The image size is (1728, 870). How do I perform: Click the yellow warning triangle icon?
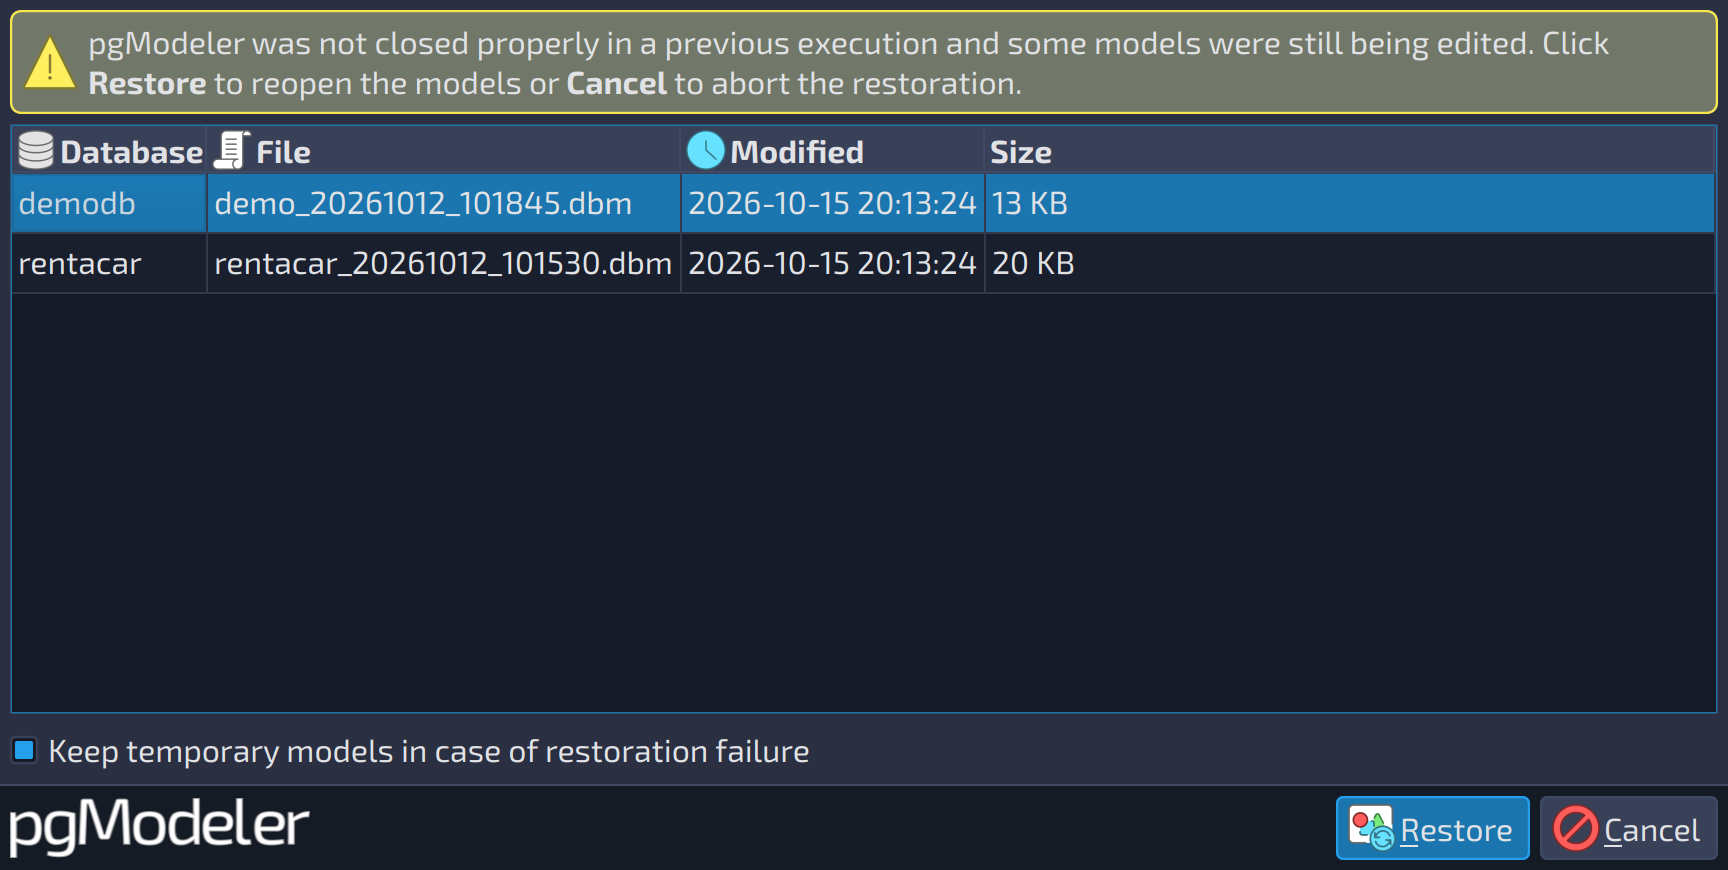tap(49, 63)
